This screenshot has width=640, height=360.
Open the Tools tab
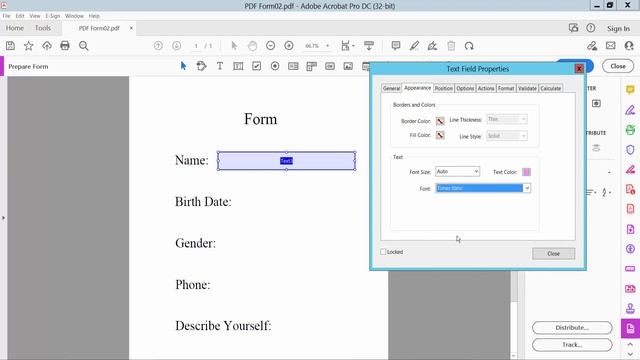coord(43,28)
